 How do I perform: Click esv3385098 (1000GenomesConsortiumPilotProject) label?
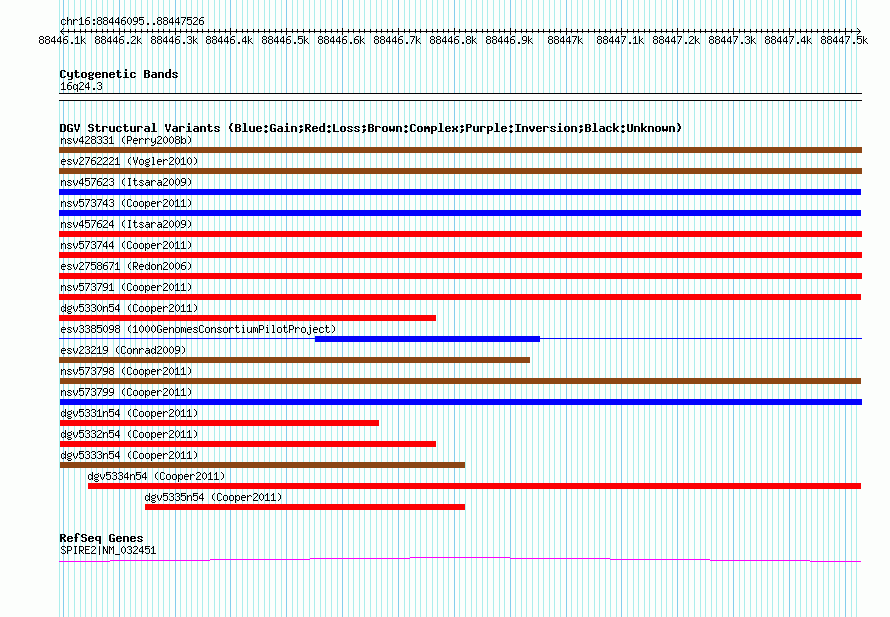coord(198,329)
